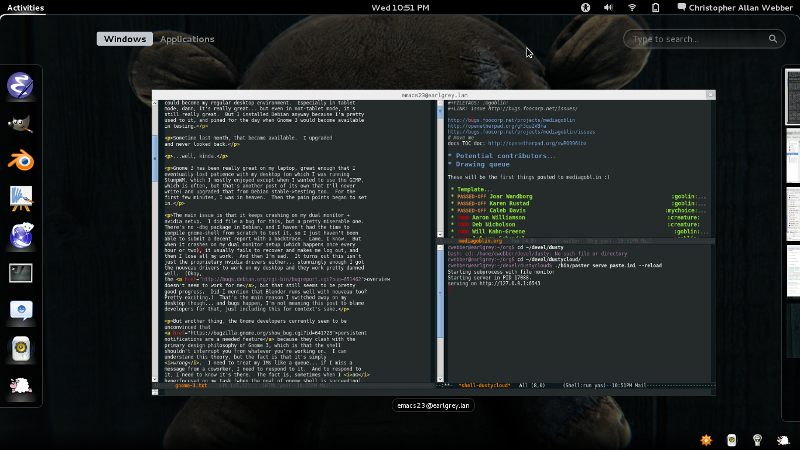
Task: Open the bugzilla.gnome.org show_bug link
Action: pyautogui.click(x=264, y=333)
